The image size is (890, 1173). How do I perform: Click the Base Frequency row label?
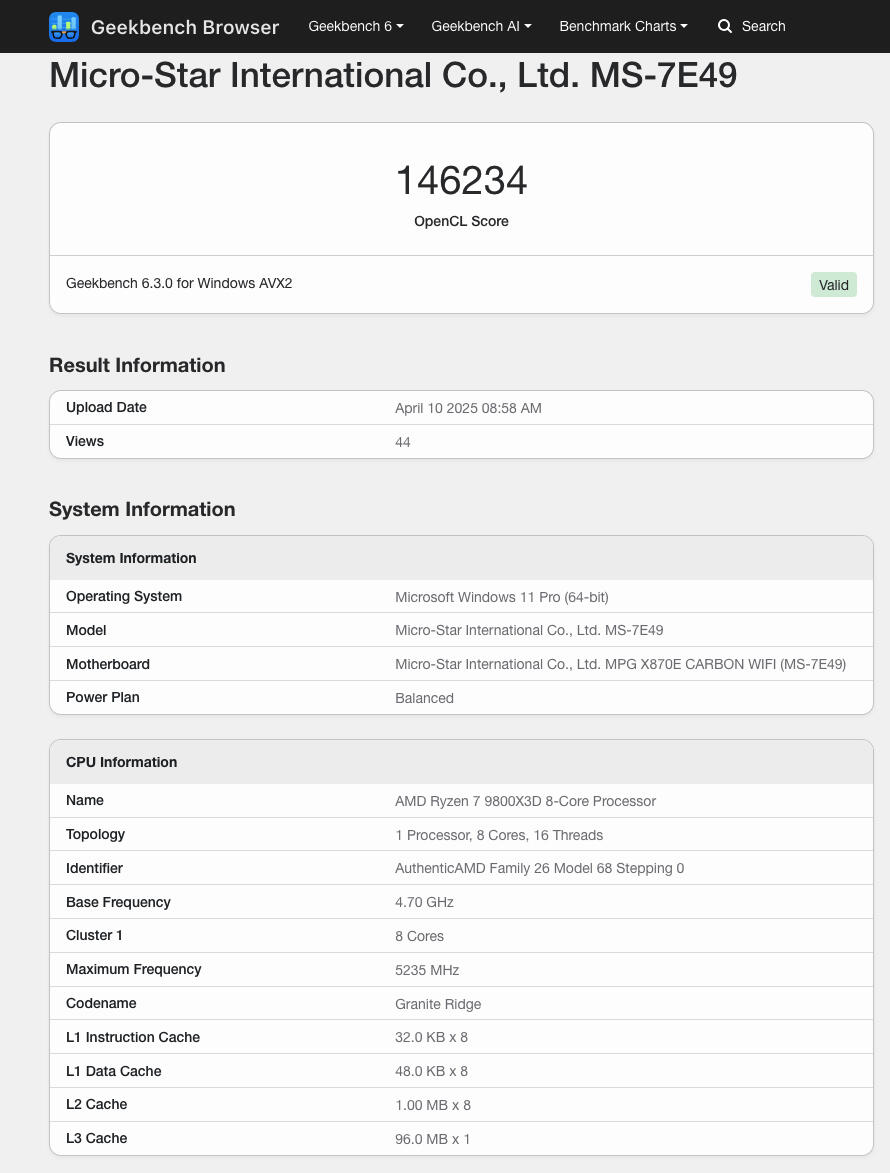[118, 902]
